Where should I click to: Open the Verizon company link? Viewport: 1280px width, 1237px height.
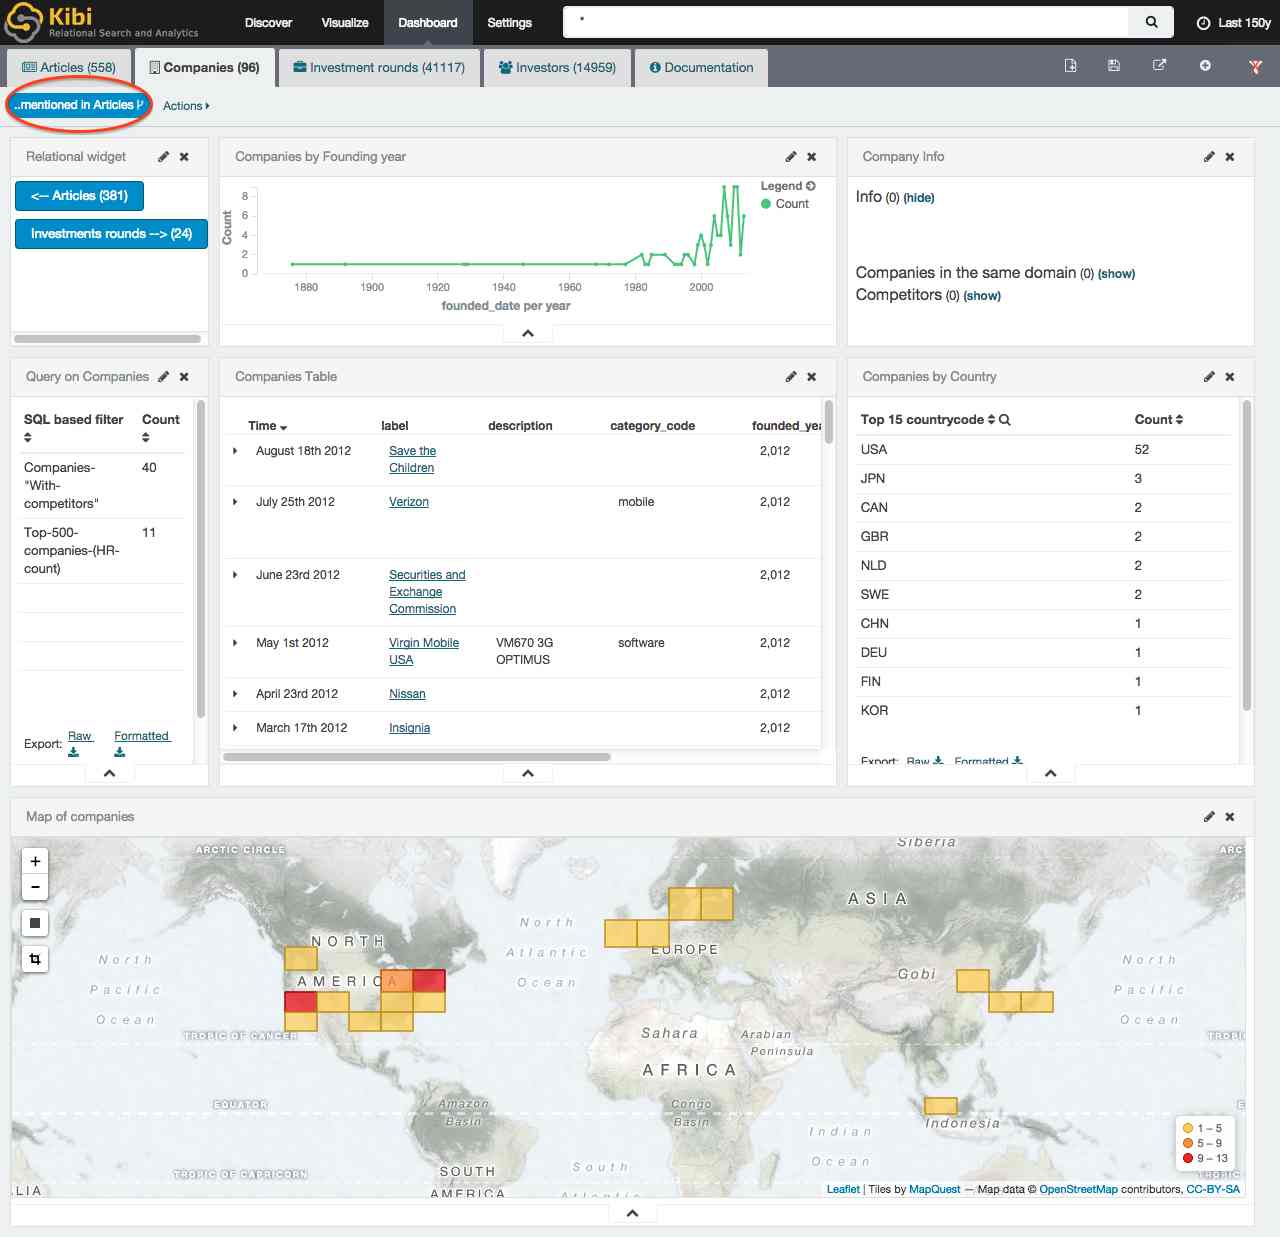[408, 502]
